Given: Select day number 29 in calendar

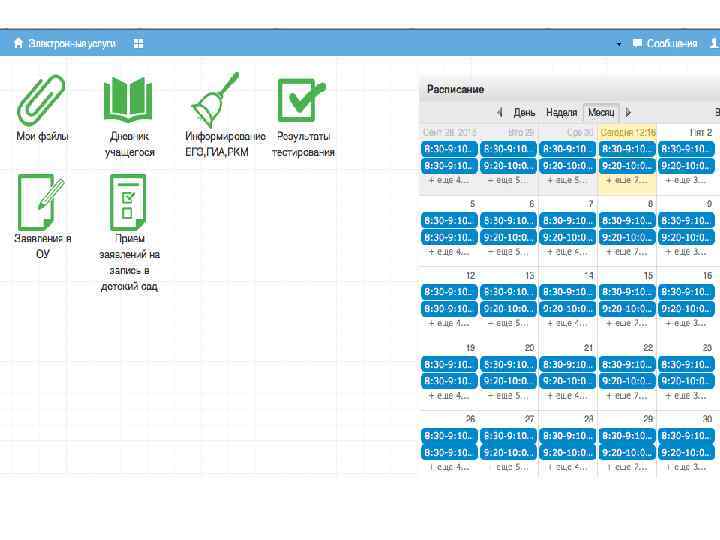Looking at the screenshot, I should tap(648, 419).
